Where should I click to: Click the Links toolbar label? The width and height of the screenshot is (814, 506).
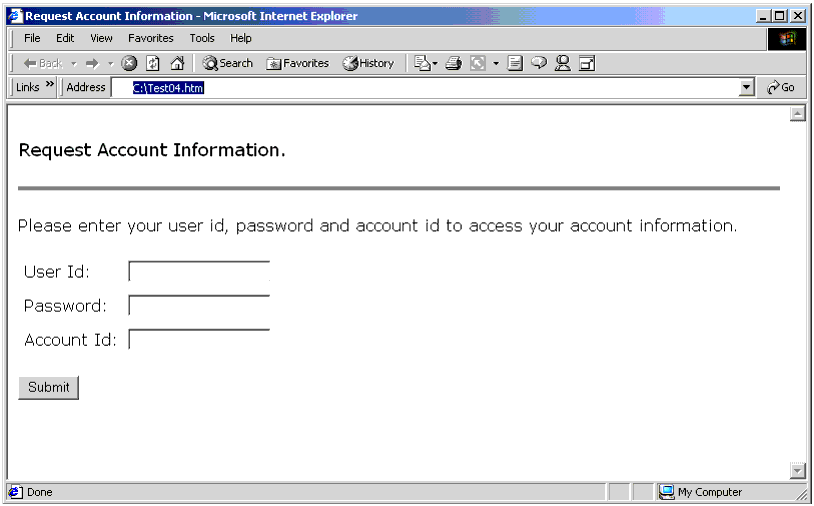[x=28, y=87]
